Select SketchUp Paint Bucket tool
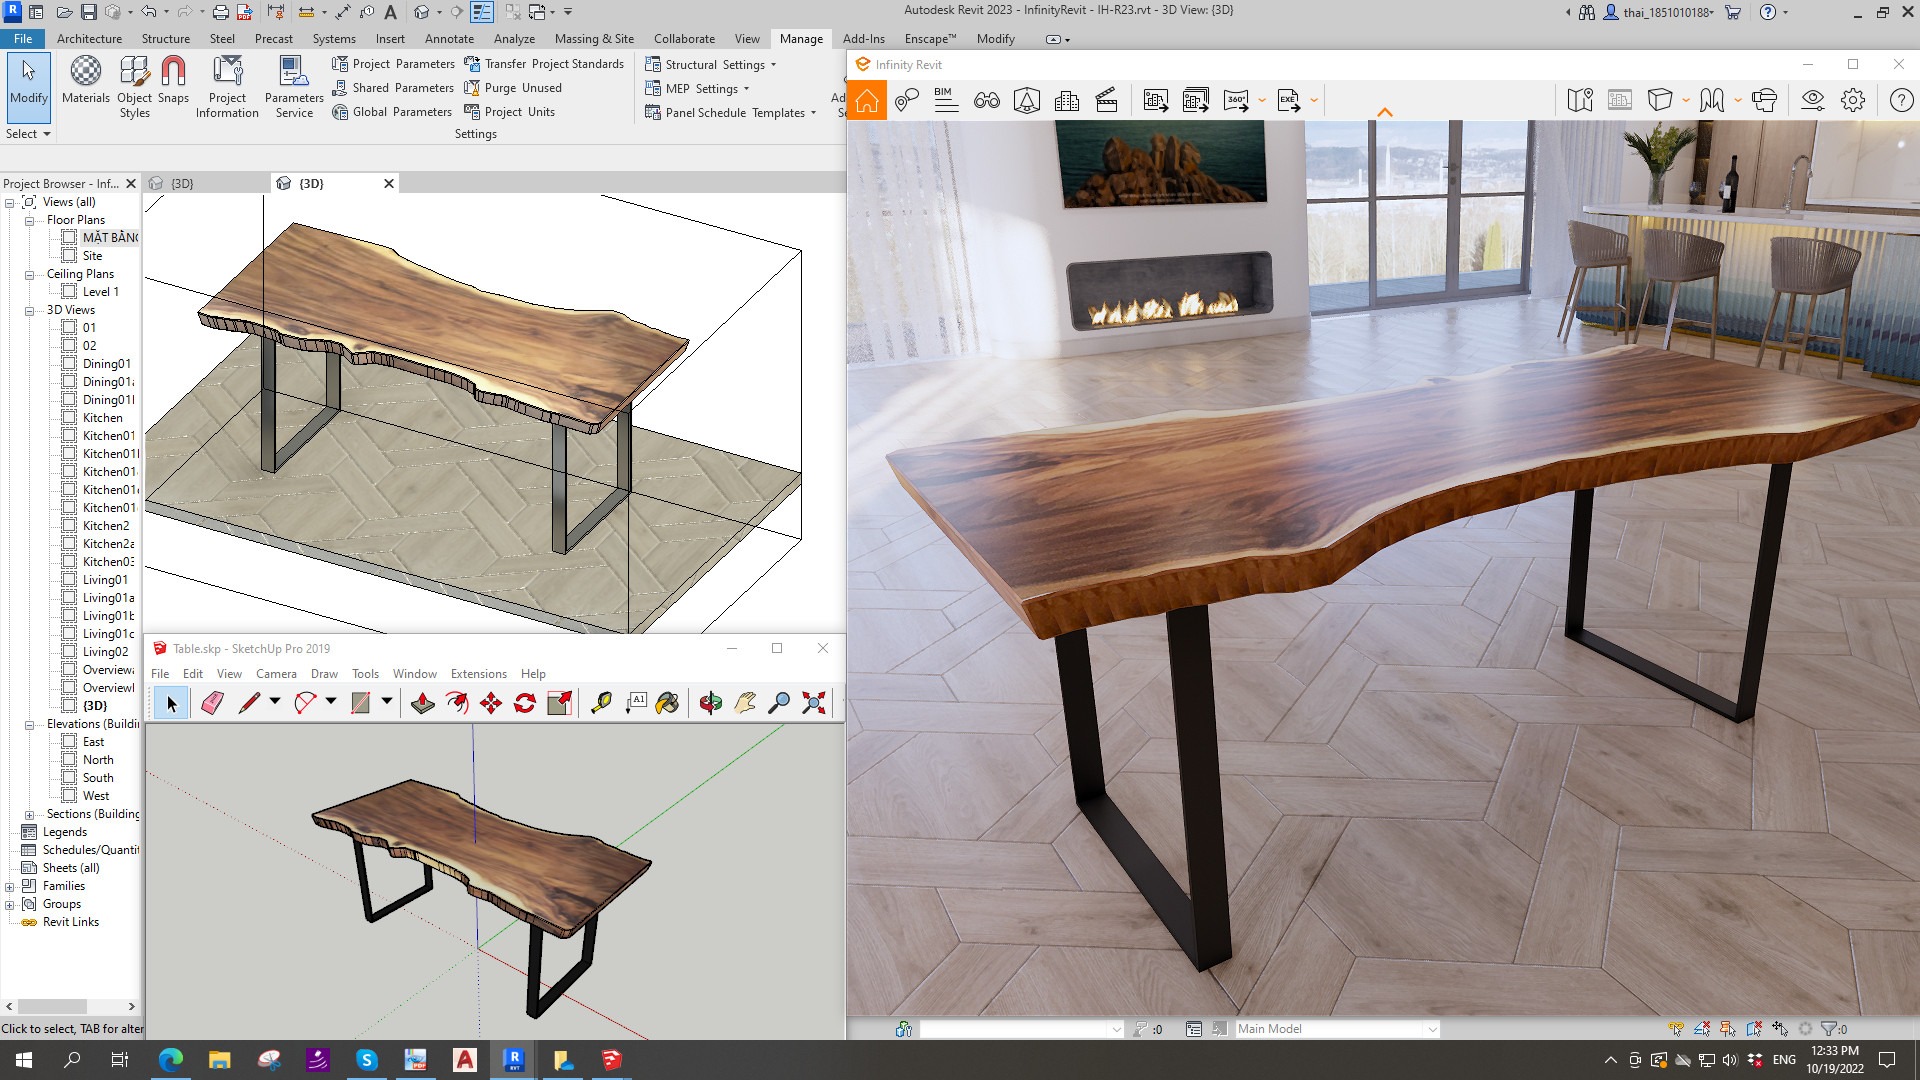The width and height of the screenshot is (1920, 1080). (x=667, y=703)
